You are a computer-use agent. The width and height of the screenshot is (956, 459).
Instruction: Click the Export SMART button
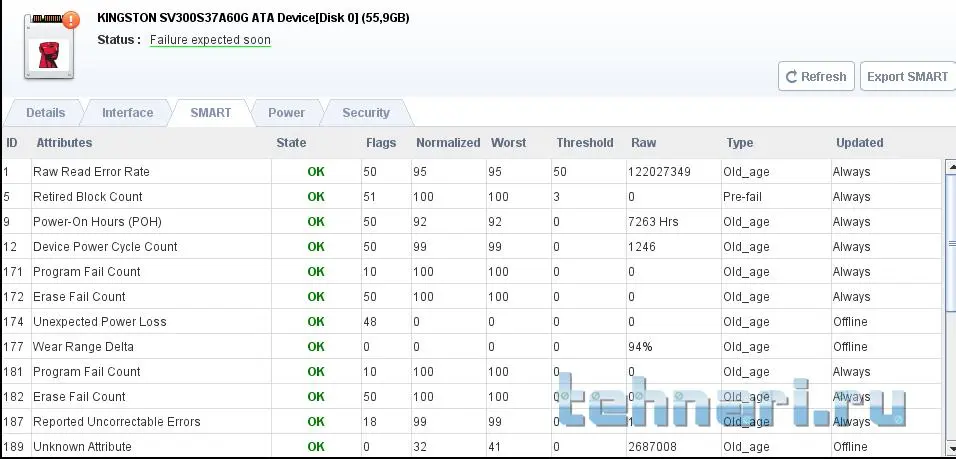click(x=908, y=76)
